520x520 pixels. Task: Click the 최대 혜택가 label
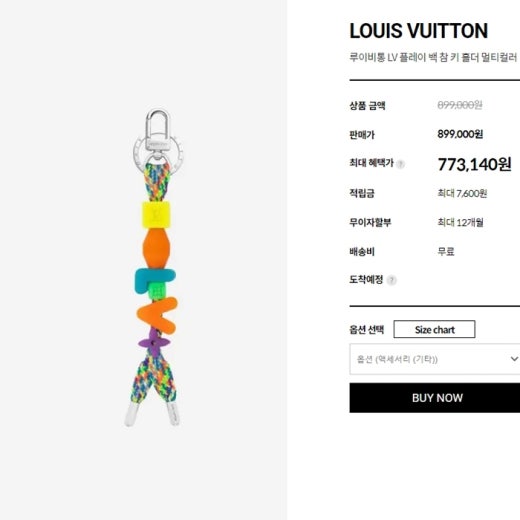[x=371, y=163]
